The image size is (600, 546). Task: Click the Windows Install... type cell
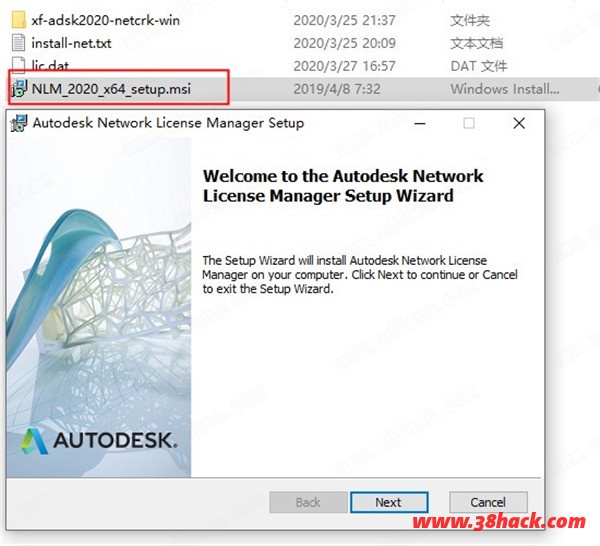coord(505,89)
